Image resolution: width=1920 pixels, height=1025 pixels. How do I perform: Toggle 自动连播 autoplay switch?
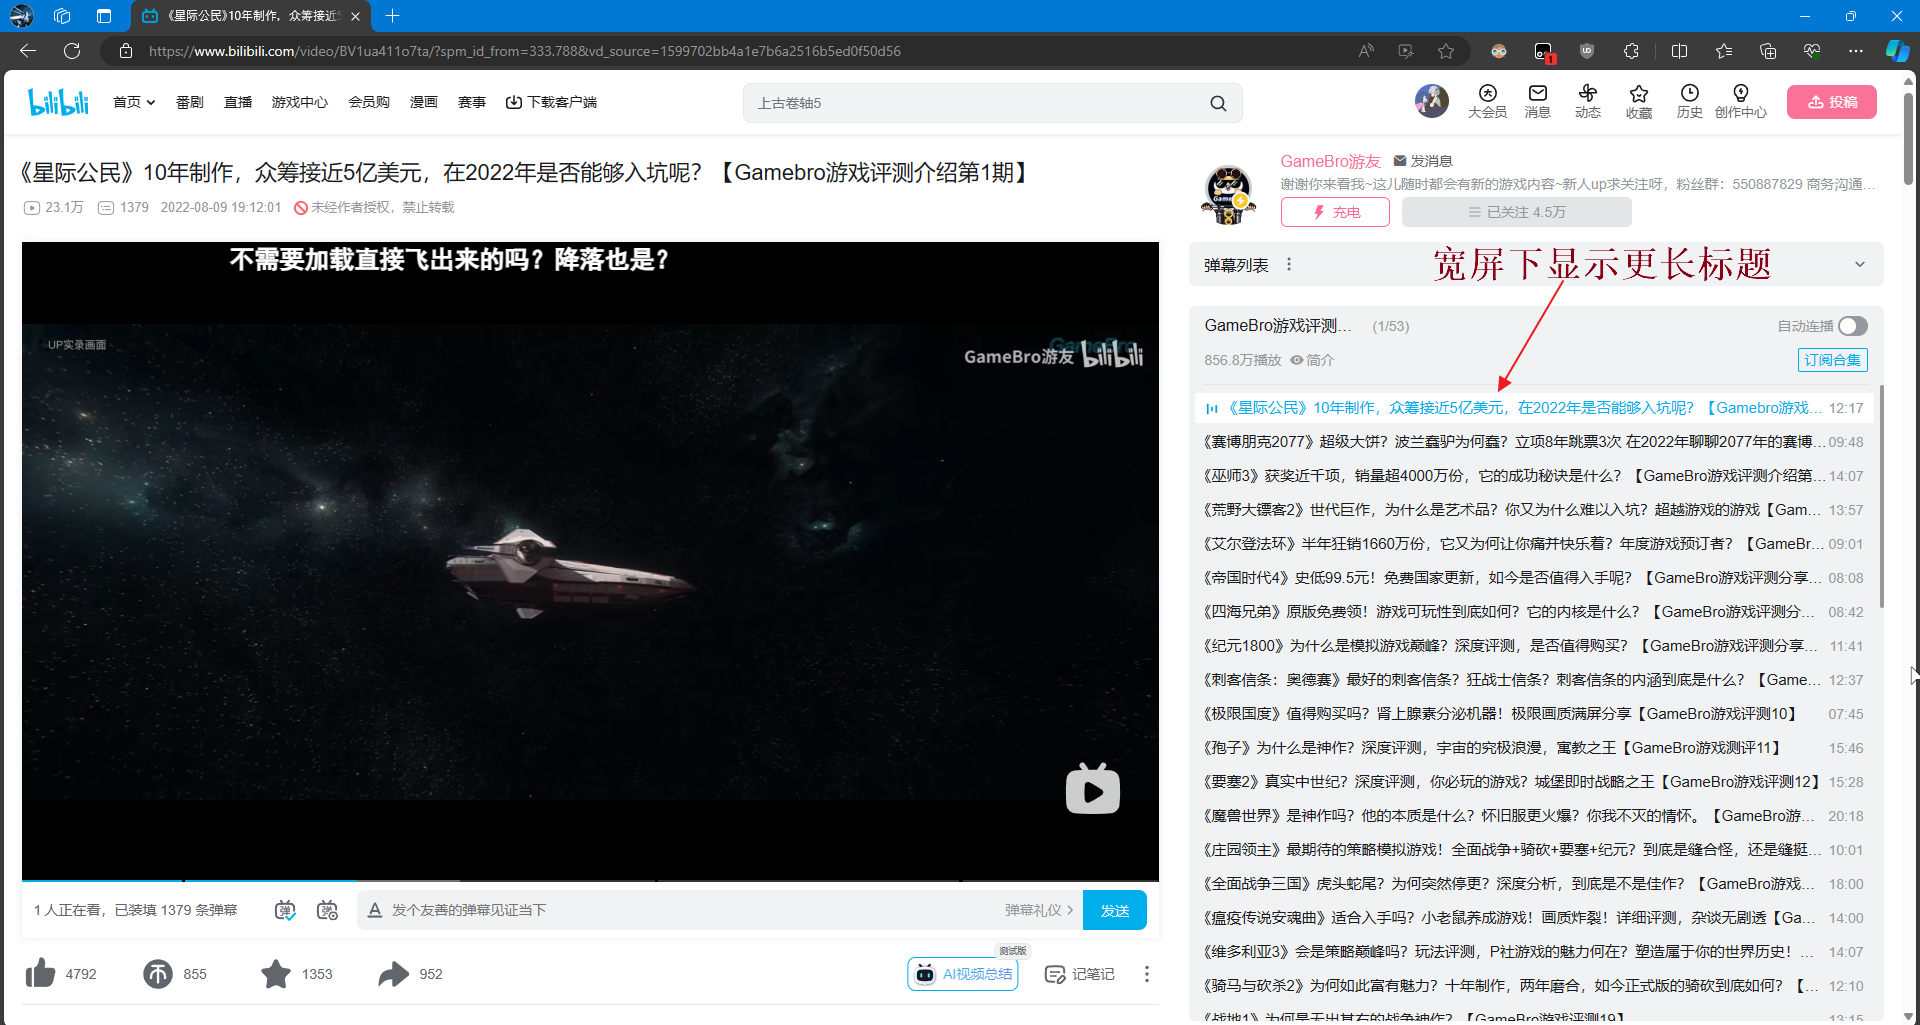1852,326
